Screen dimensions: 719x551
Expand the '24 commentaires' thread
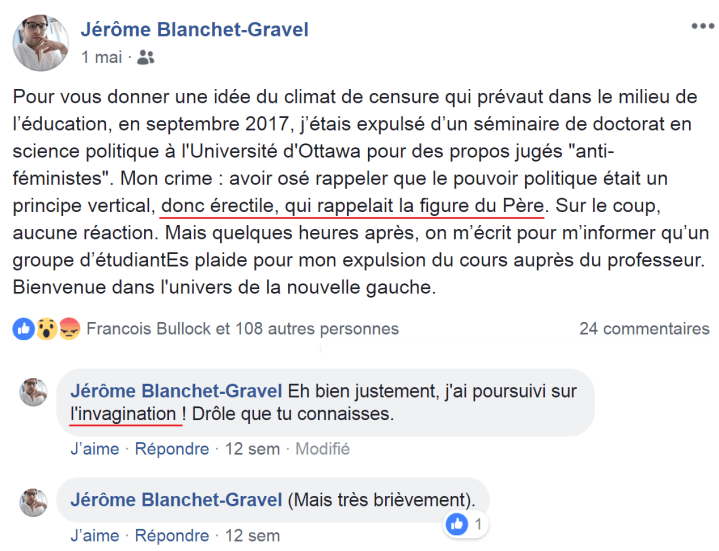644,329
